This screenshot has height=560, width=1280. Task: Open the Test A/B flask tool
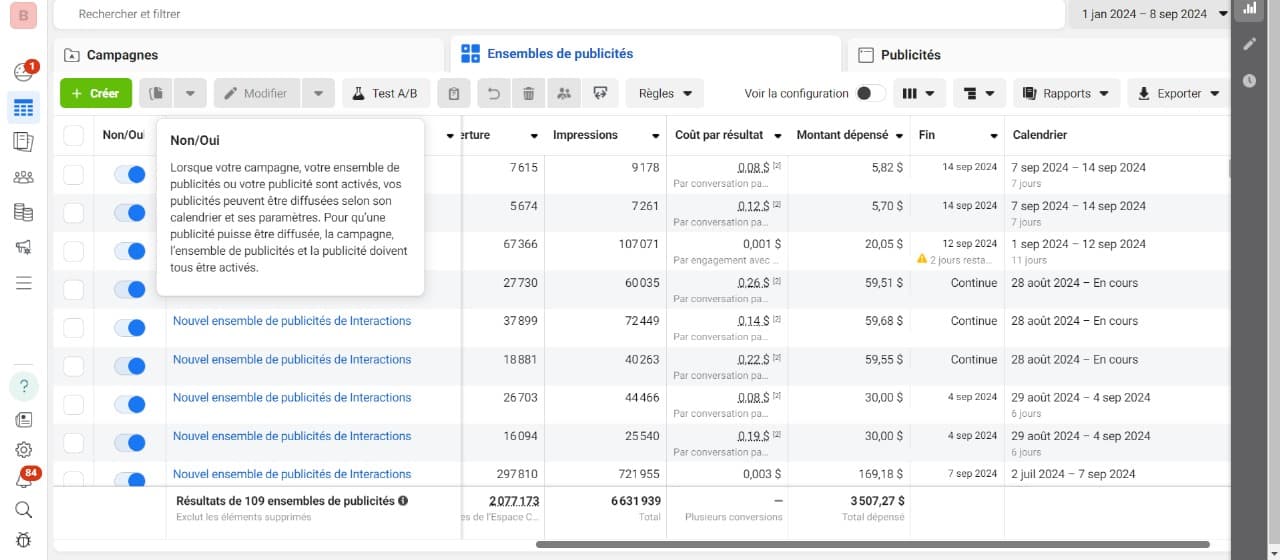click(x=386, y=93)
